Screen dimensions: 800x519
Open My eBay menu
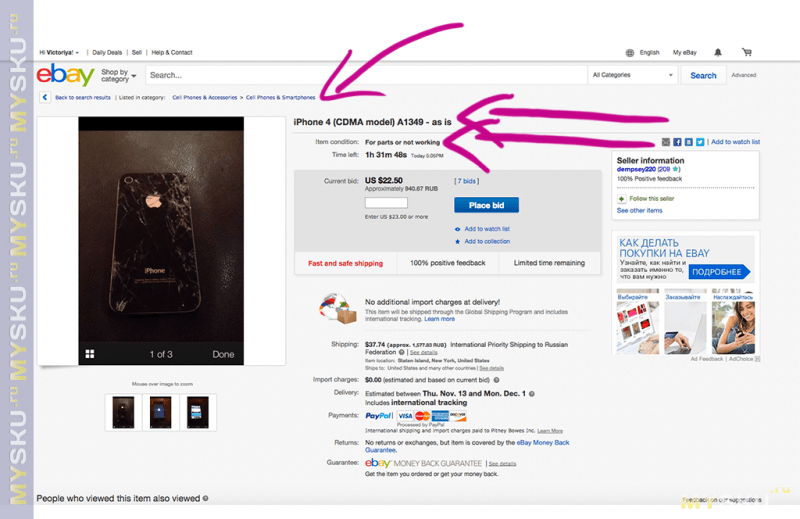(685, 53)
